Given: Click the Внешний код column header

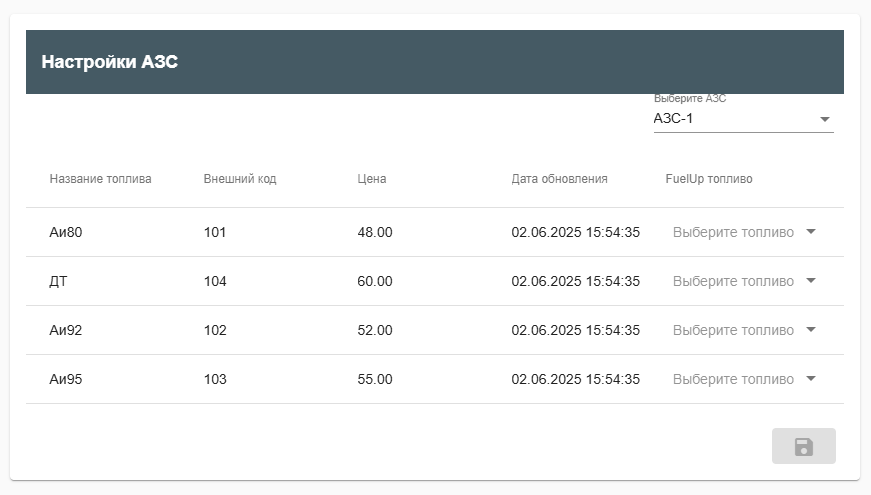Looking at the screenshot, I should point(240,179).
